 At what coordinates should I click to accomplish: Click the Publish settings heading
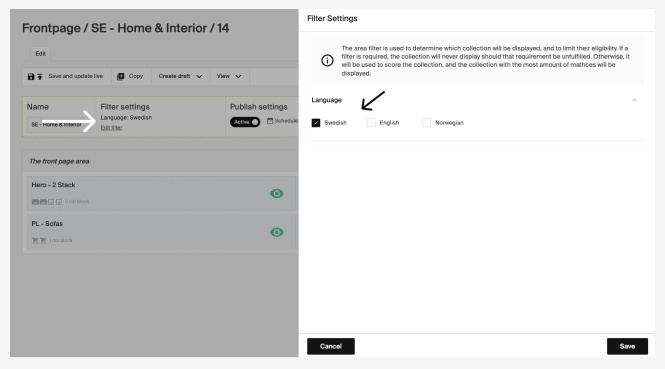pos(259,107)
